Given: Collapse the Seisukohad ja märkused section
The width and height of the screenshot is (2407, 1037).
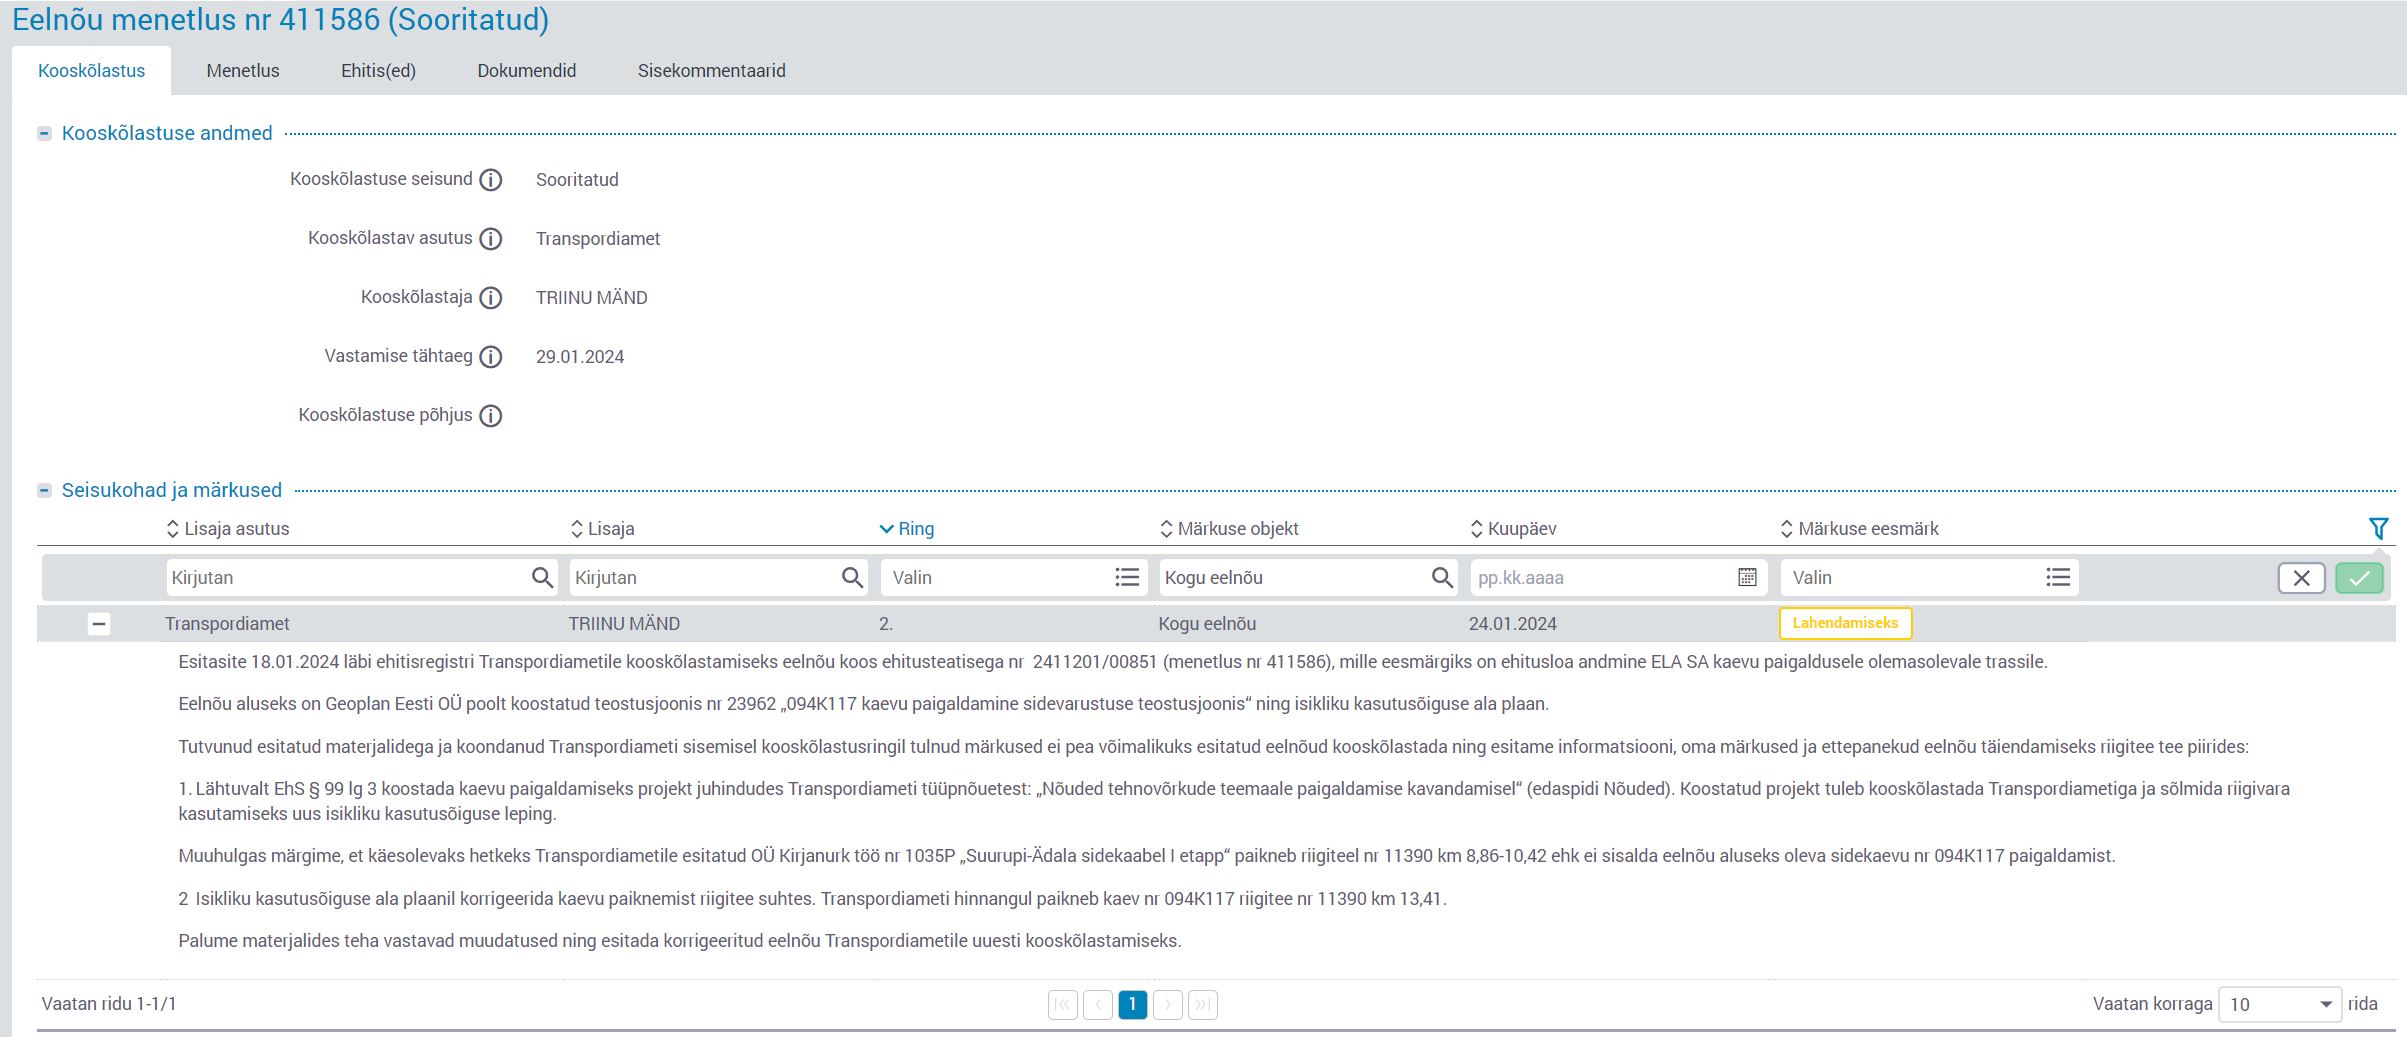Looking at the screenshot, I should pos(44,491).
